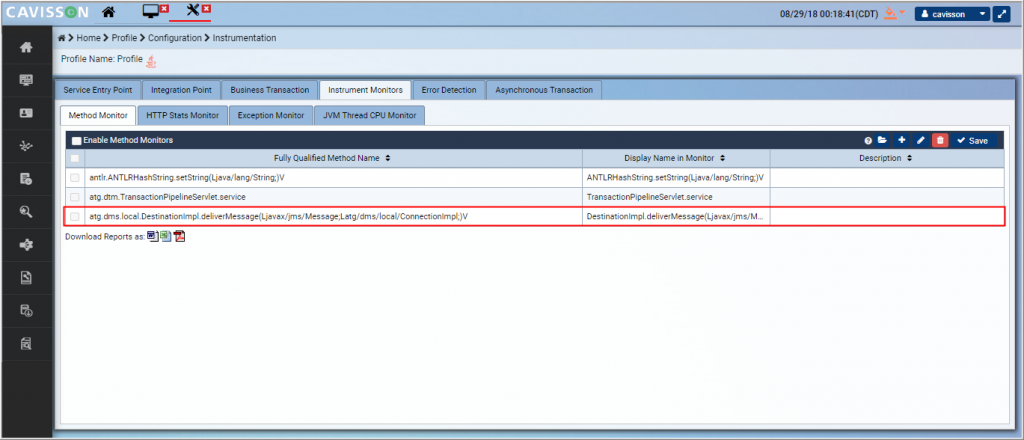Add a method monitor with plus icon

pos(901,141)
